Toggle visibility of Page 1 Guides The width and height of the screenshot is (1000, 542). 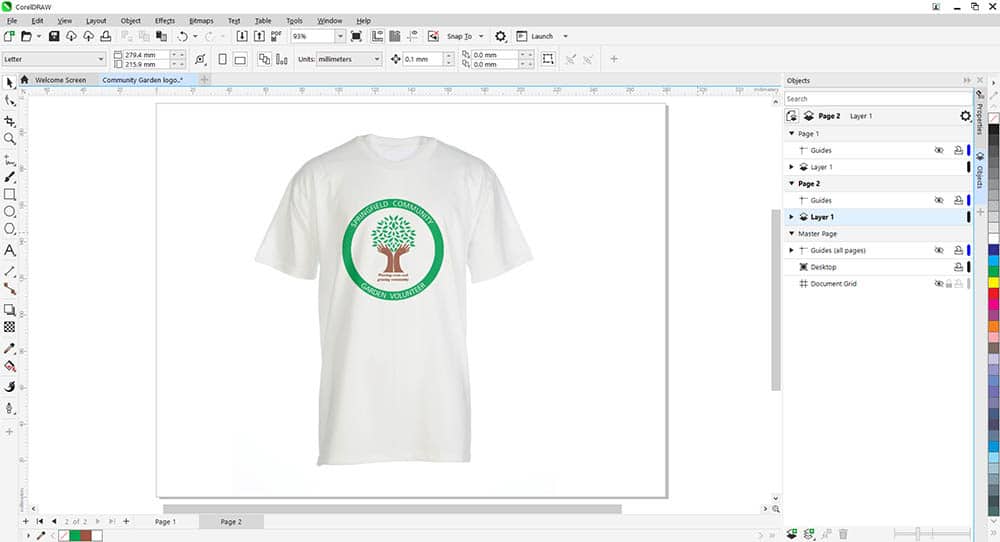point(939,150)
